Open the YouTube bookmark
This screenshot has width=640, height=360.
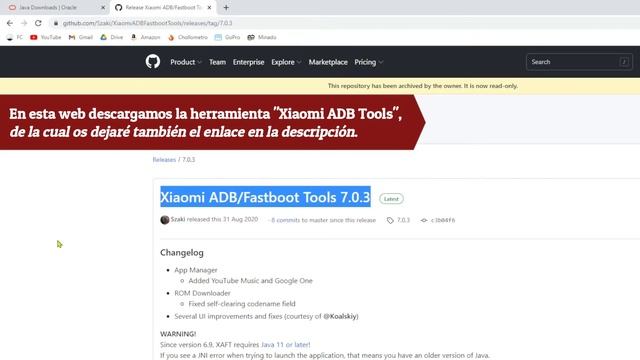45,37
